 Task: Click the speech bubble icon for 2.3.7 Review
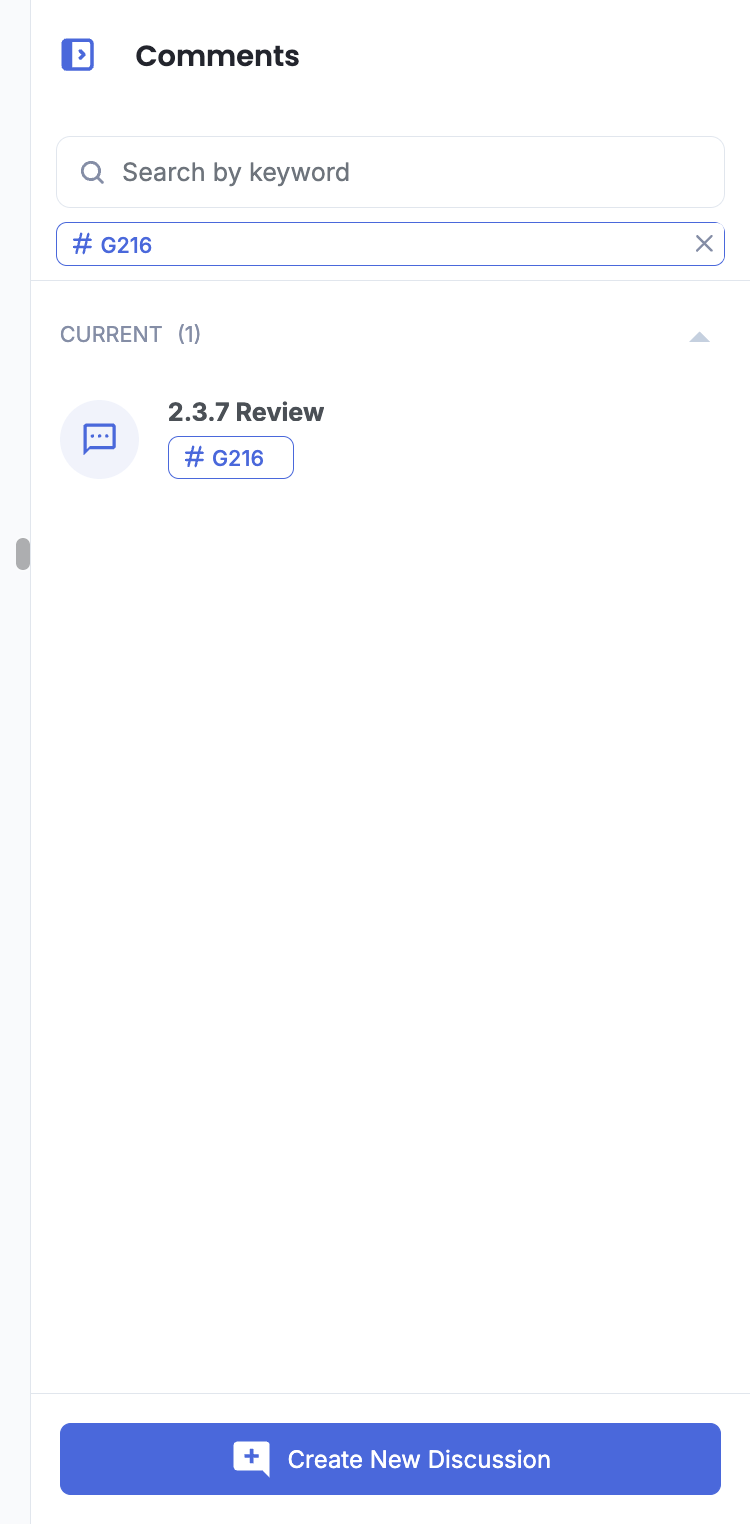[99, 439]
